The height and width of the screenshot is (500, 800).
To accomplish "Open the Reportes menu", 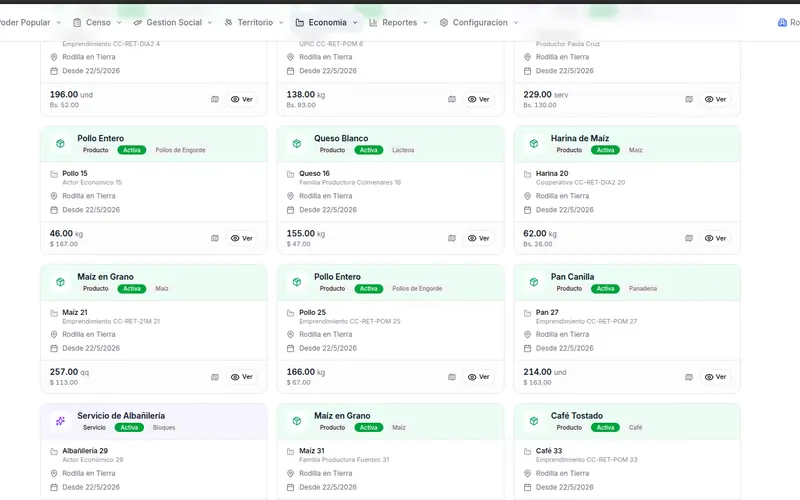I will (398, 22).
